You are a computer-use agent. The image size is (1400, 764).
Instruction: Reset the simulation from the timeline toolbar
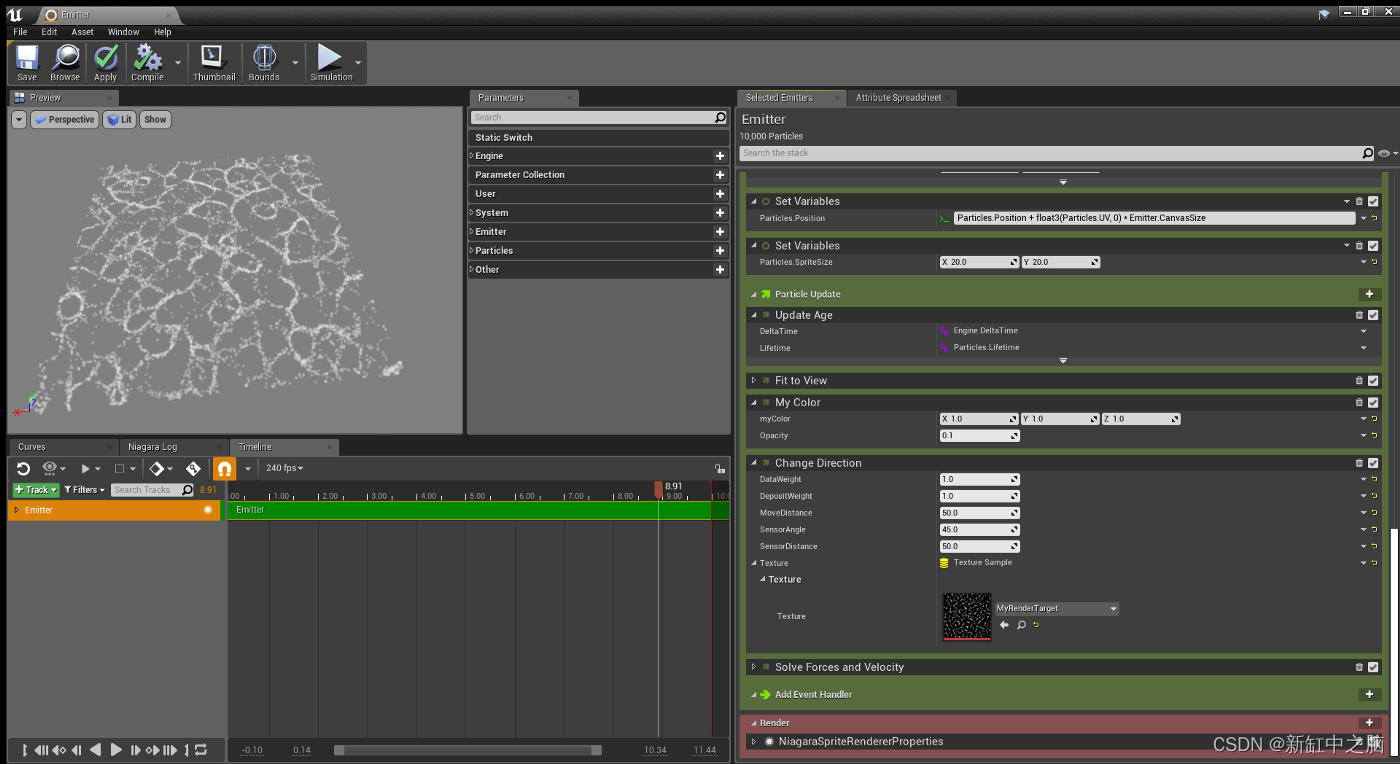tap(23, 468)
